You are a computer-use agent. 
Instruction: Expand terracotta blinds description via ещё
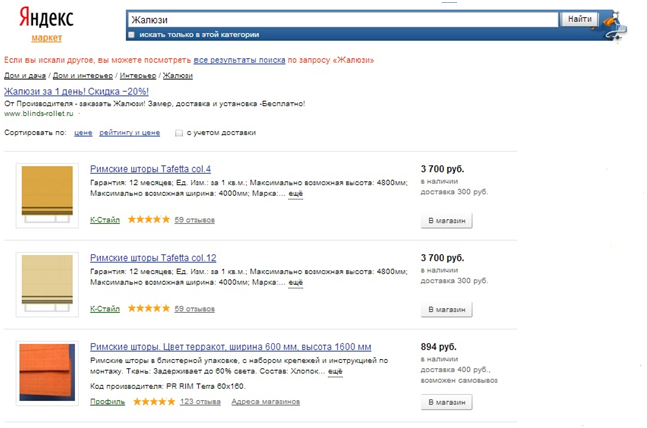[x=335, y=371]
